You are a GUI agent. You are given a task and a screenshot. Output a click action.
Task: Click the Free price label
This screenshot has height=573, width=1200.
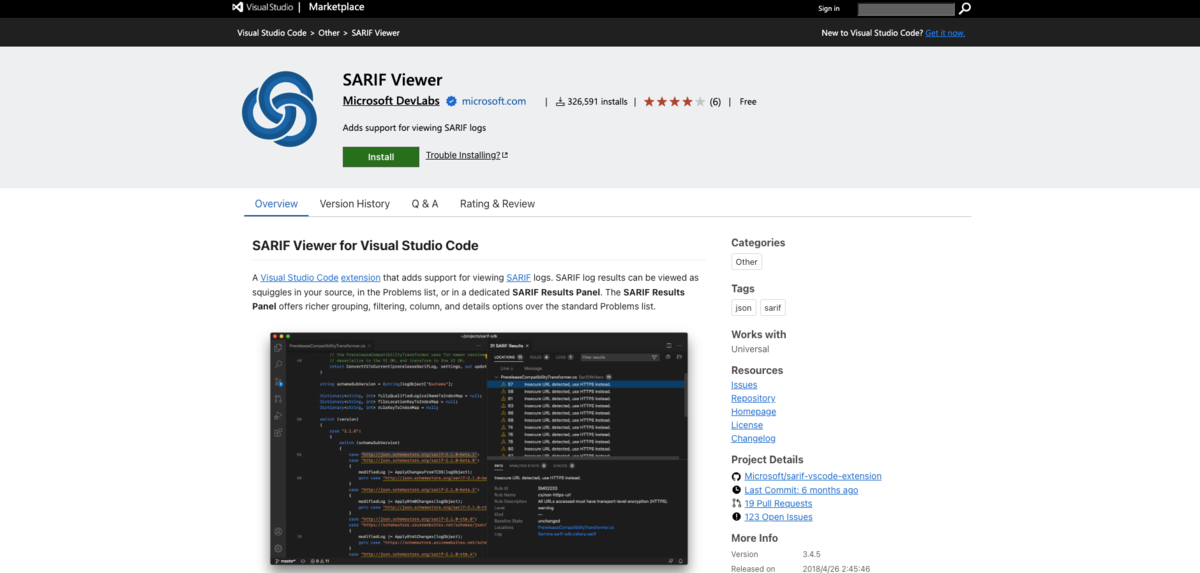pos(748,101)
